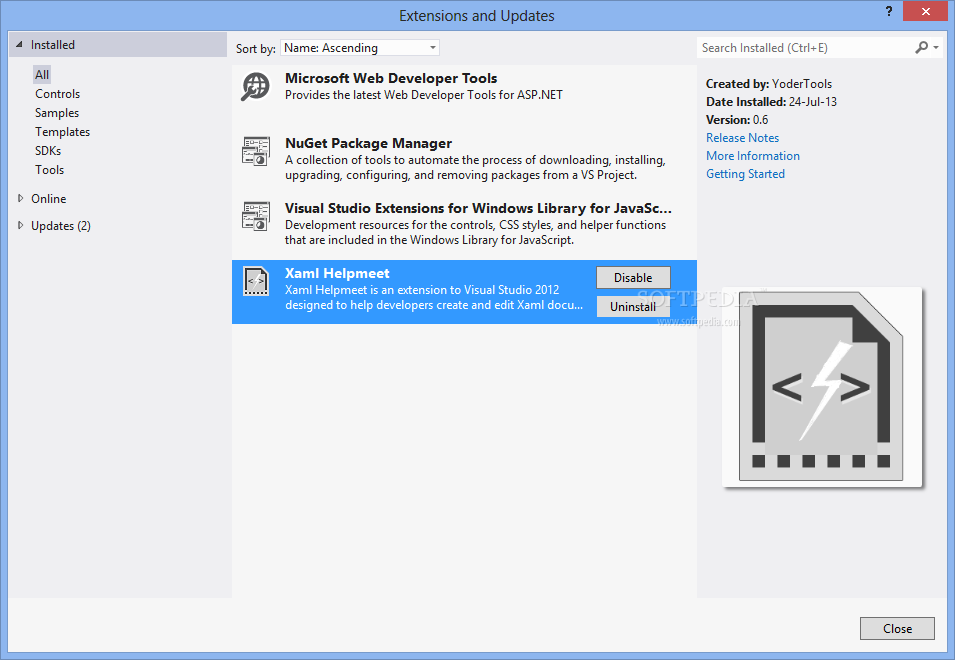Screen dimensions: 955x660
Task: Select the Samples filter
Action: click(57, 113)
